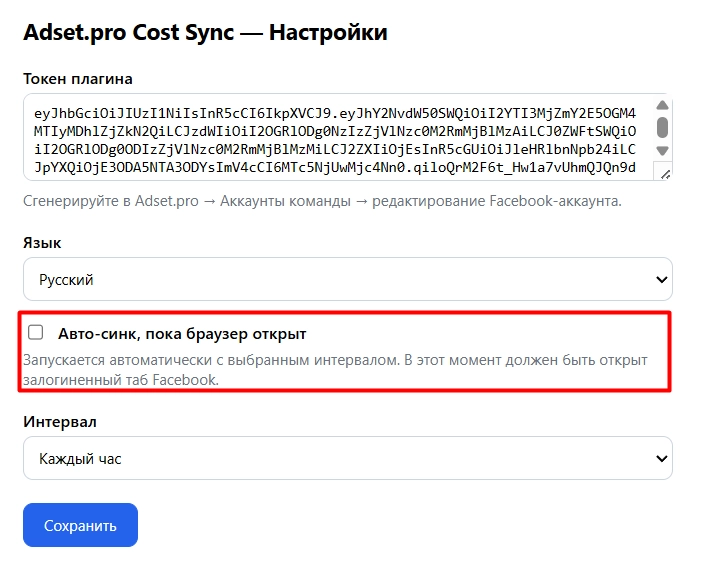705x588 pixels.
Task: Click the hint text starting with Сгенерируйте в Adset.pro
Action: tap(322, 200)
